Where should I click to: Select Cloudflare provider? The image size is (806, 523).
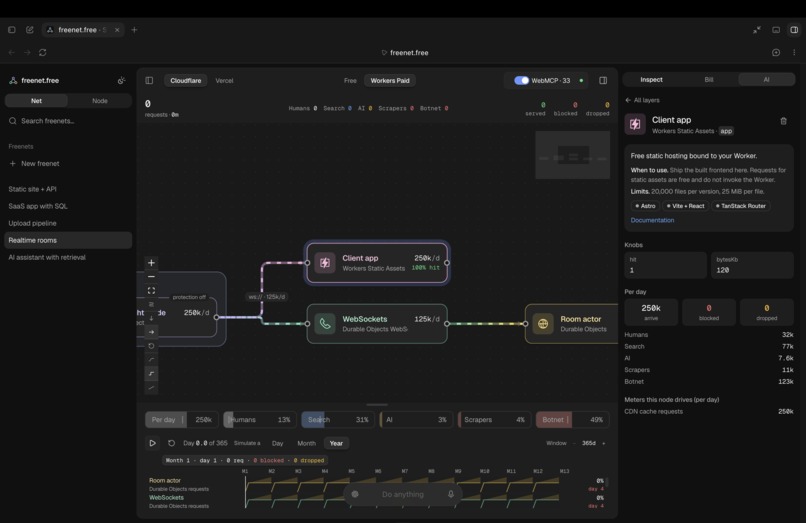[x=186, y=80]
